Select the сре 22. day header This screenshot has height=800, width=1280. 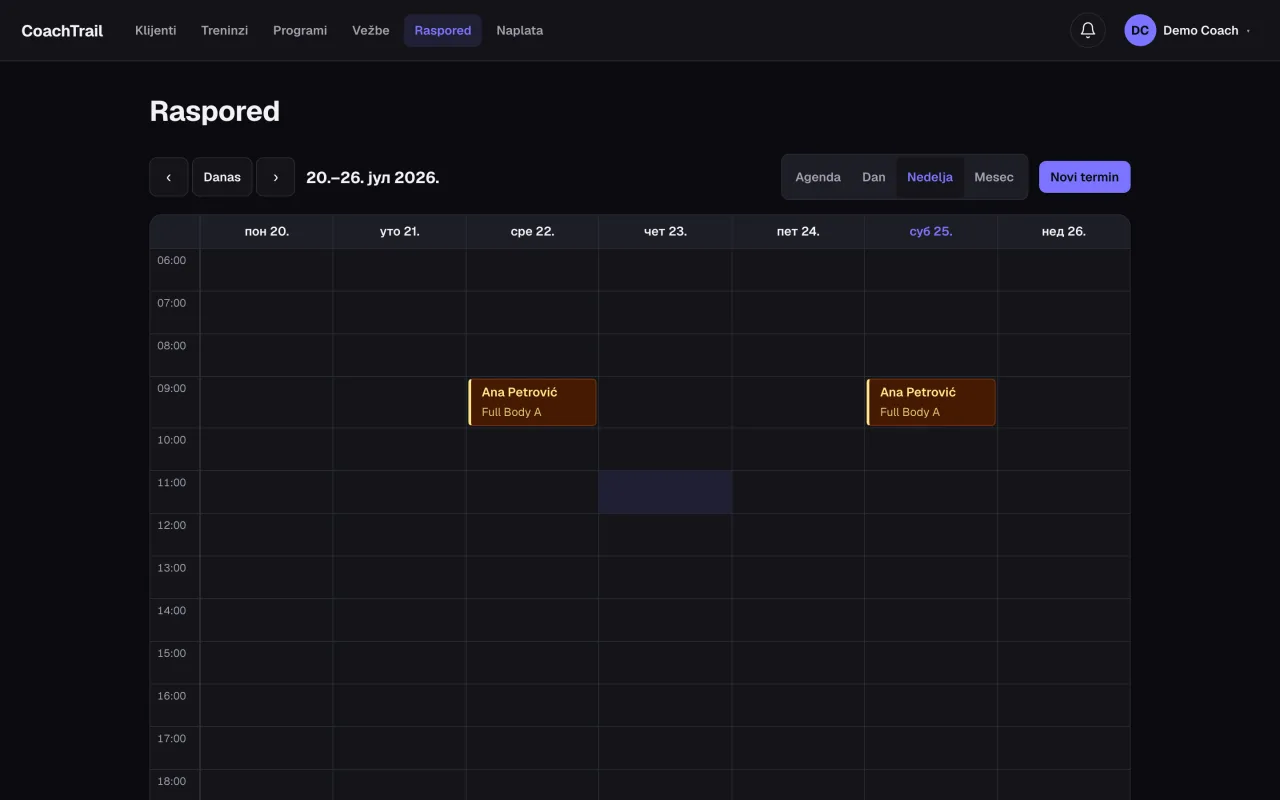532,231
